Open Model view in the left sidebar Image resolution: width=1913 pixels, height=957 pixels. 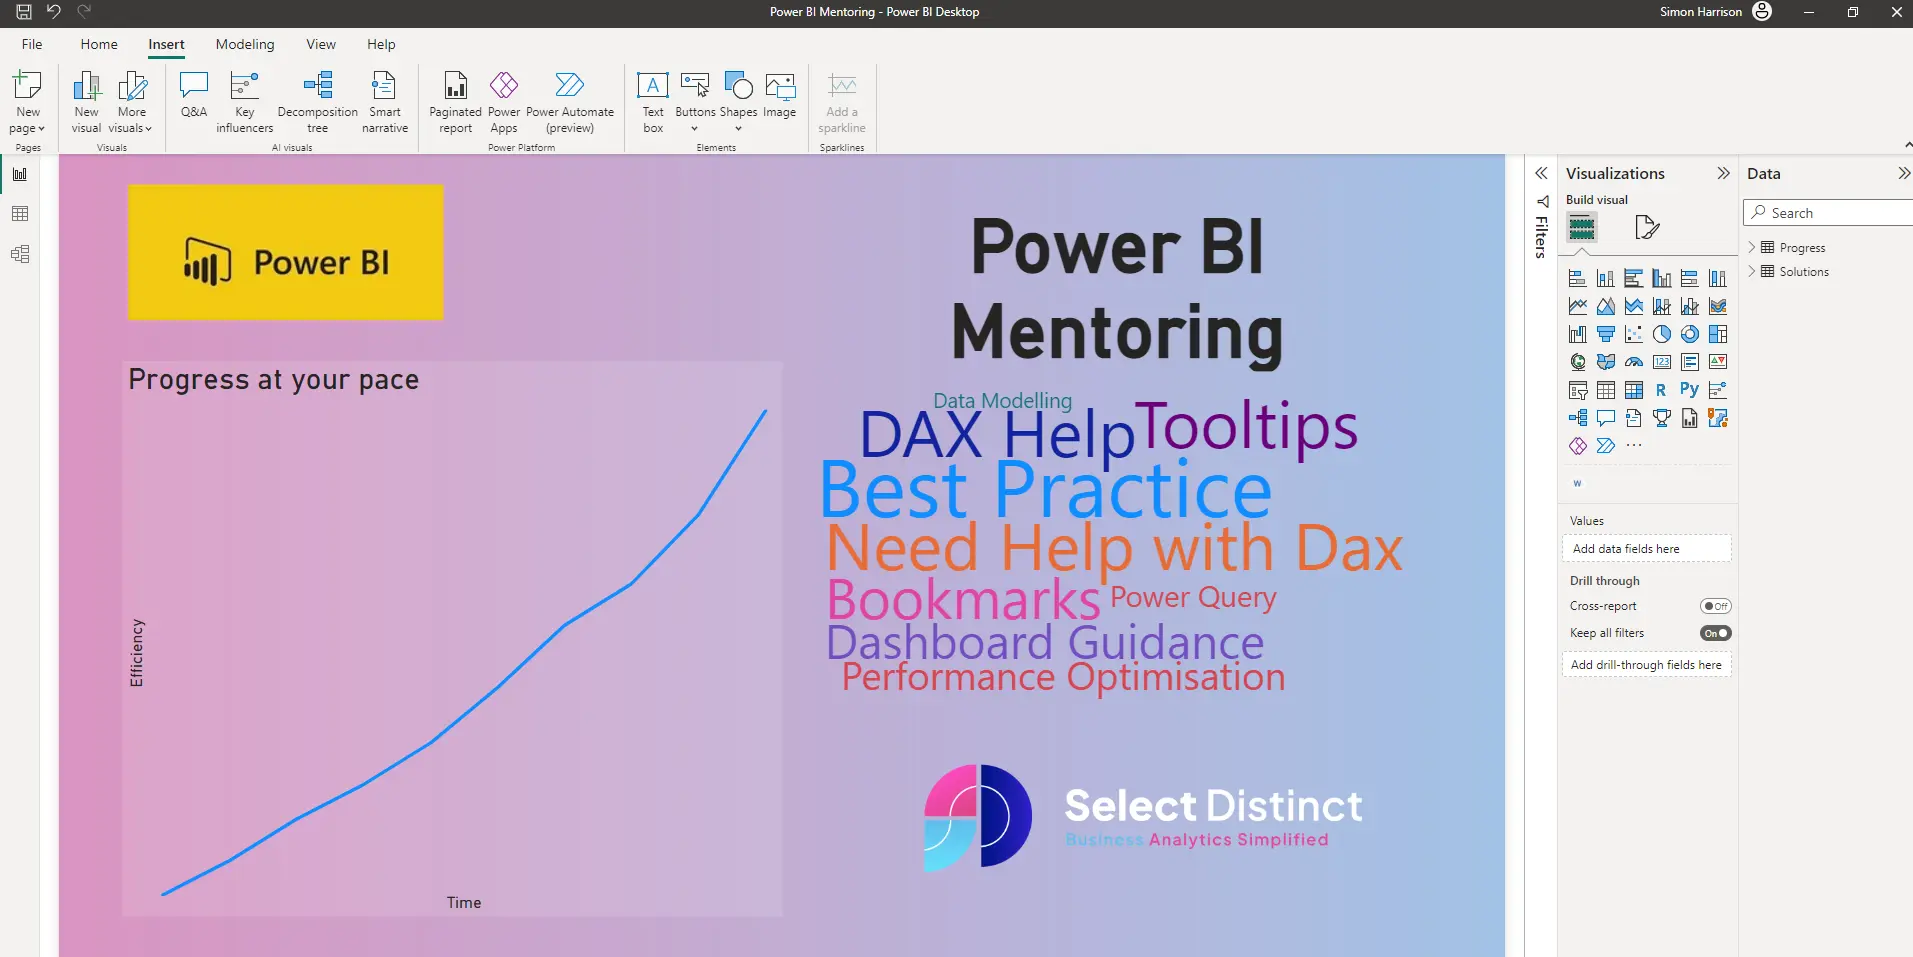pos(20,253)
